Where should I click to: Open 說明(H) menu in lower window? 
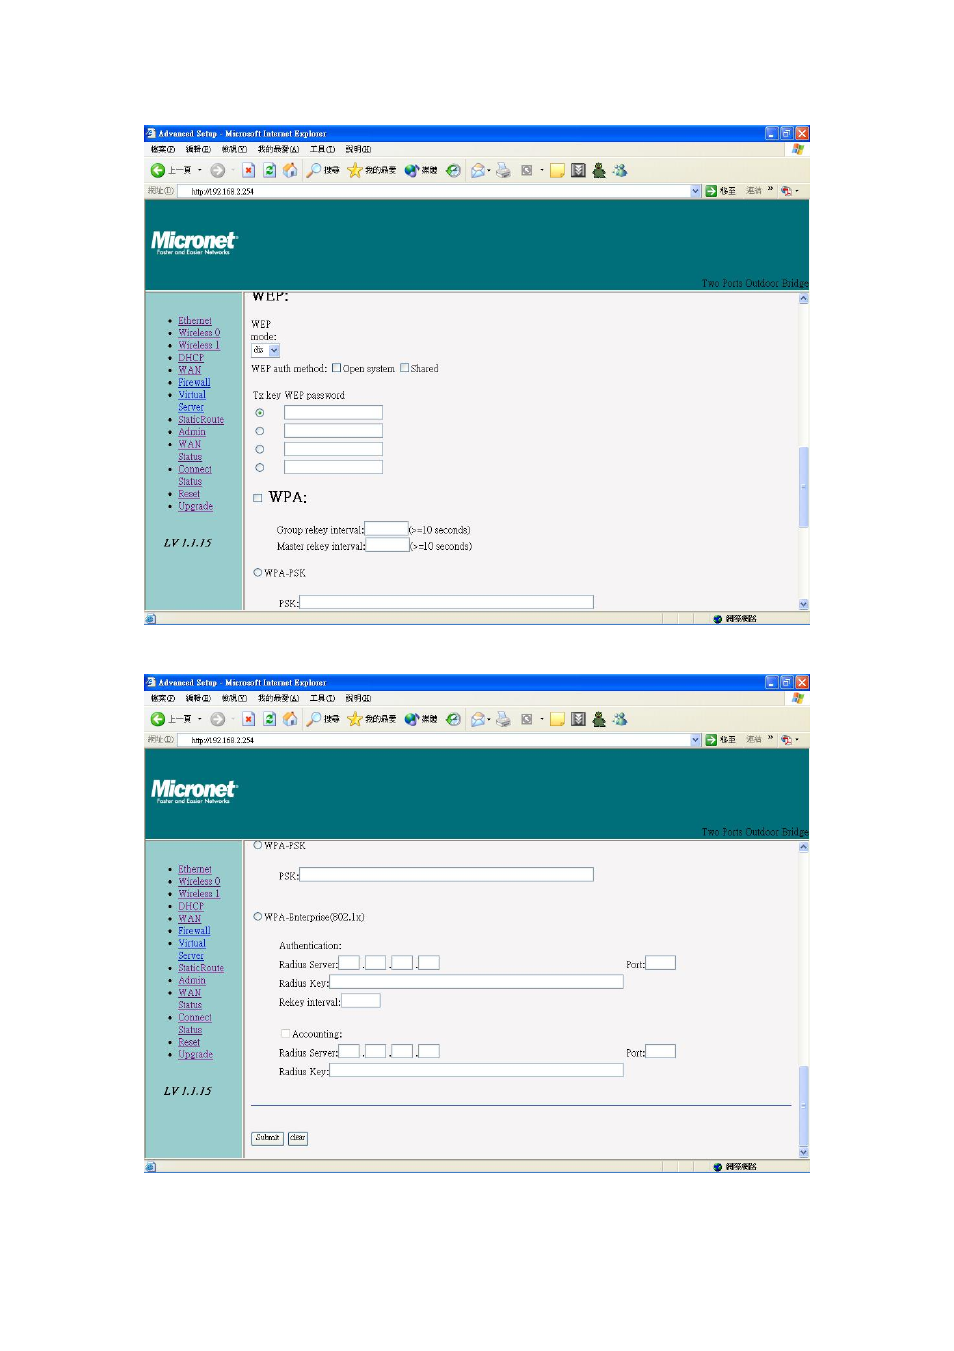pyautogui.click(x=358, y=698)
